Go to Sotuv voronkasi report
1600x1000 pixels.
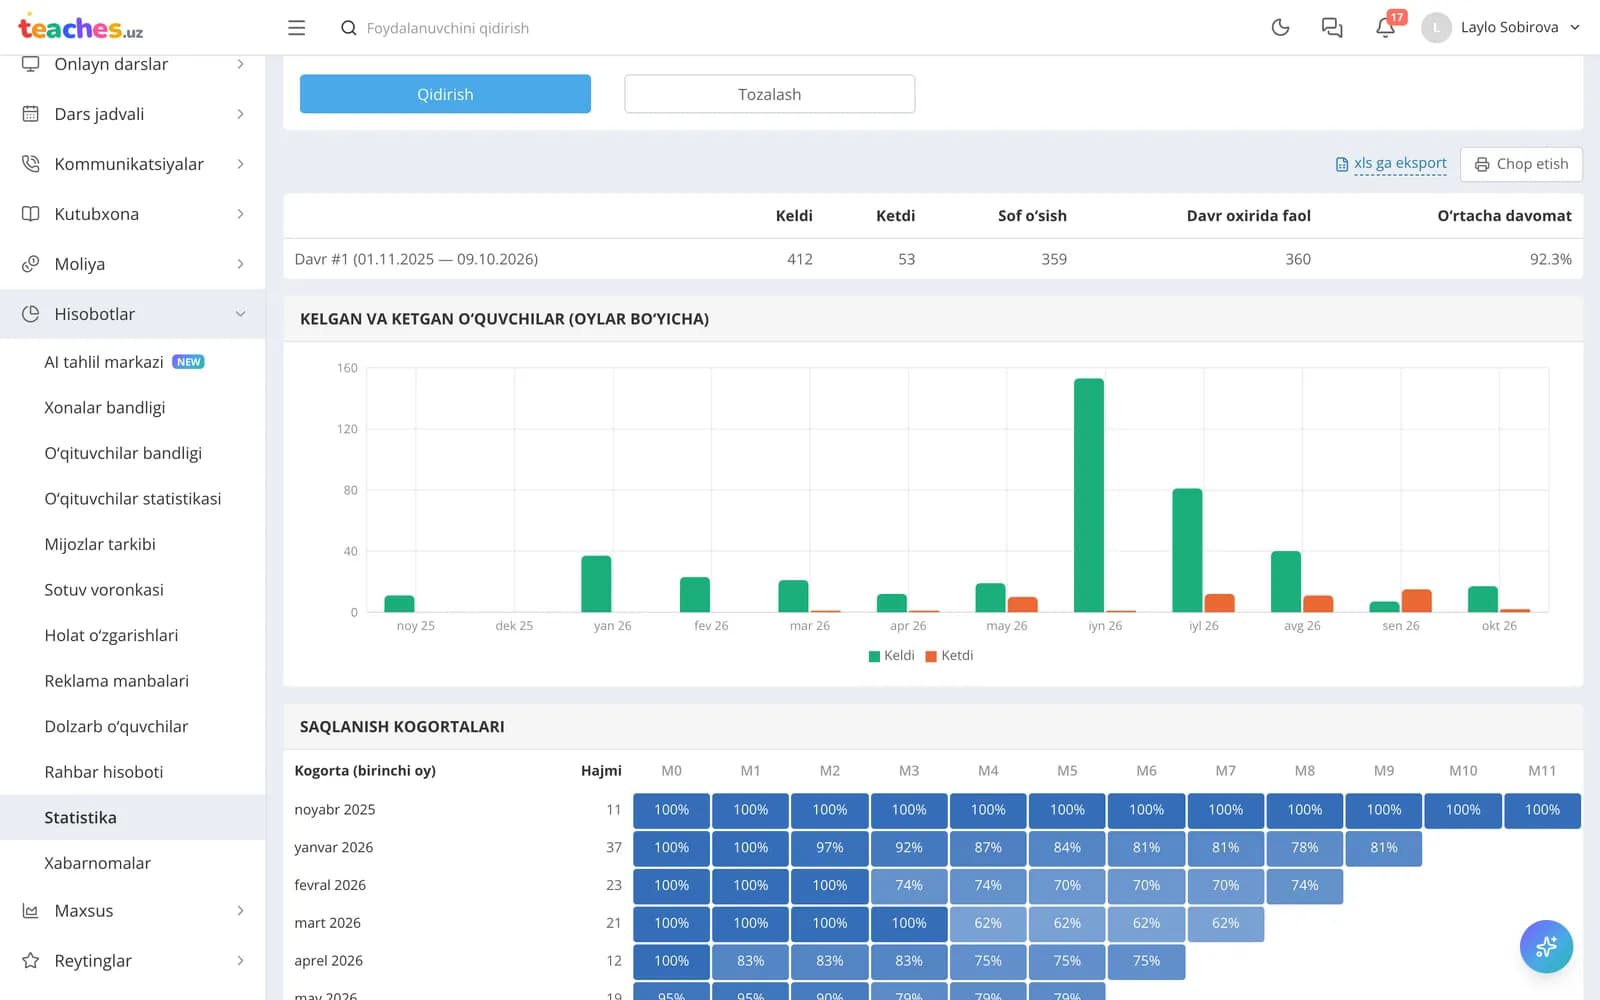pos(104,590)
